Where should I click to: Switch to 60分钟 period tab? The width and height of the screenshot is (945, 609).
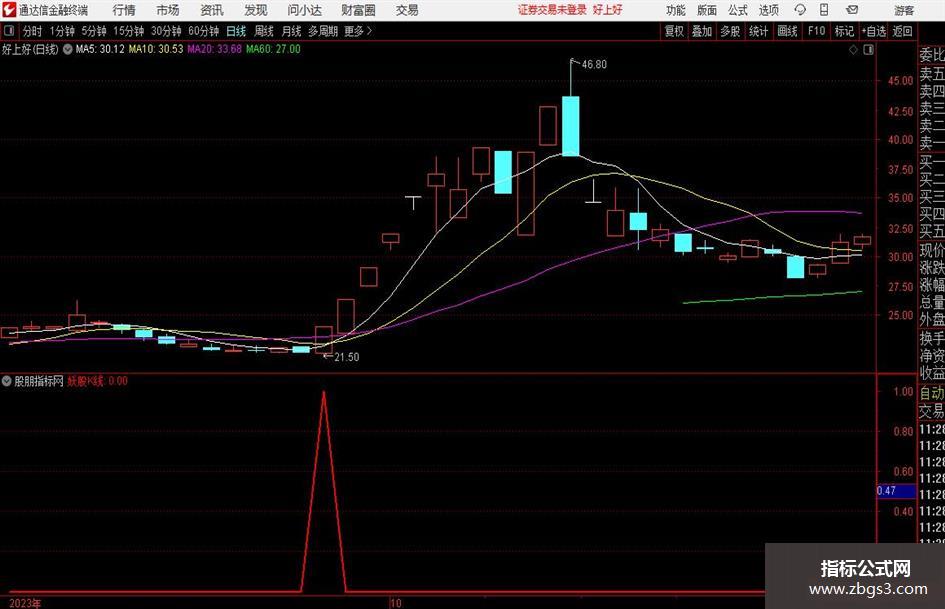coord(203,31)
